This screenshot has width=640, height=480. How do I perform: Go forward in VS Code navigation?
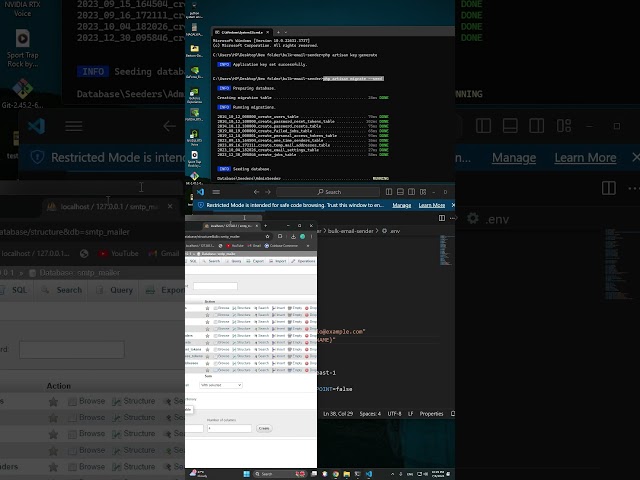(x=268, y=192)
